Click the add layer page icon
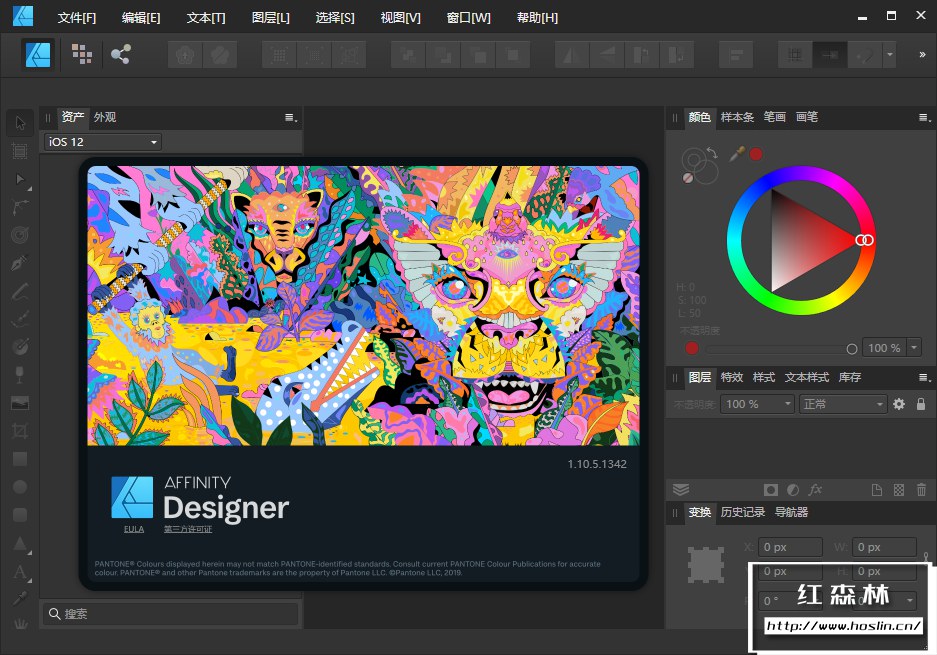 pyautogui.click(x=877, y=490)
